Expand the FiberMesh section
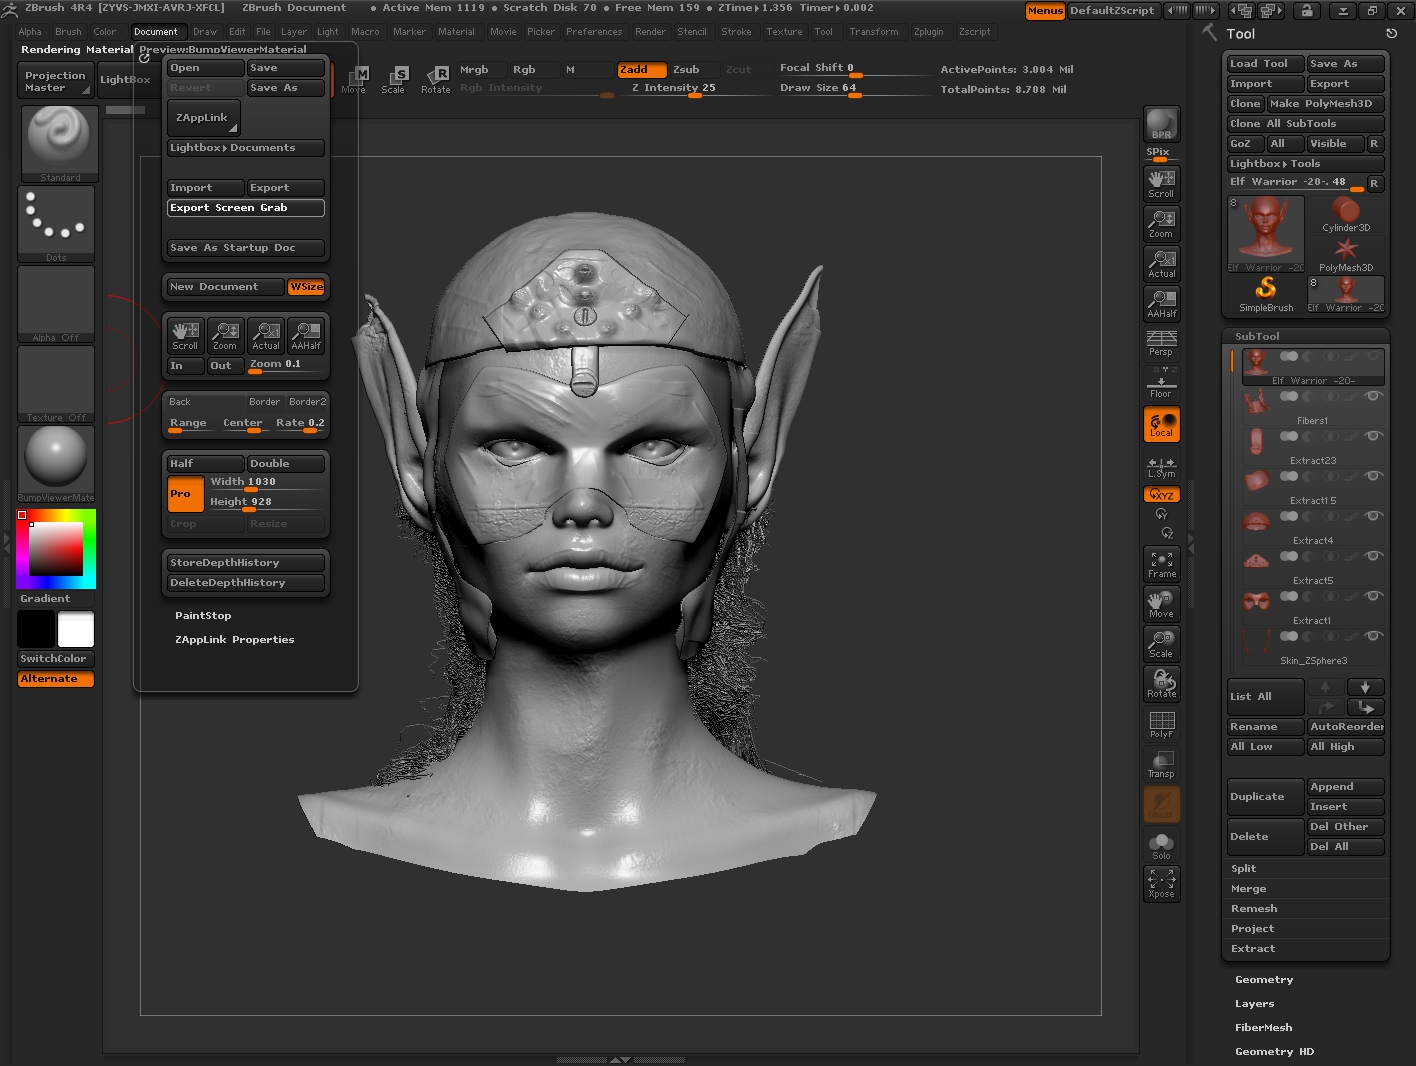Image resolution: width=1416 pixels, height=1066 pixels. 1263,1028
